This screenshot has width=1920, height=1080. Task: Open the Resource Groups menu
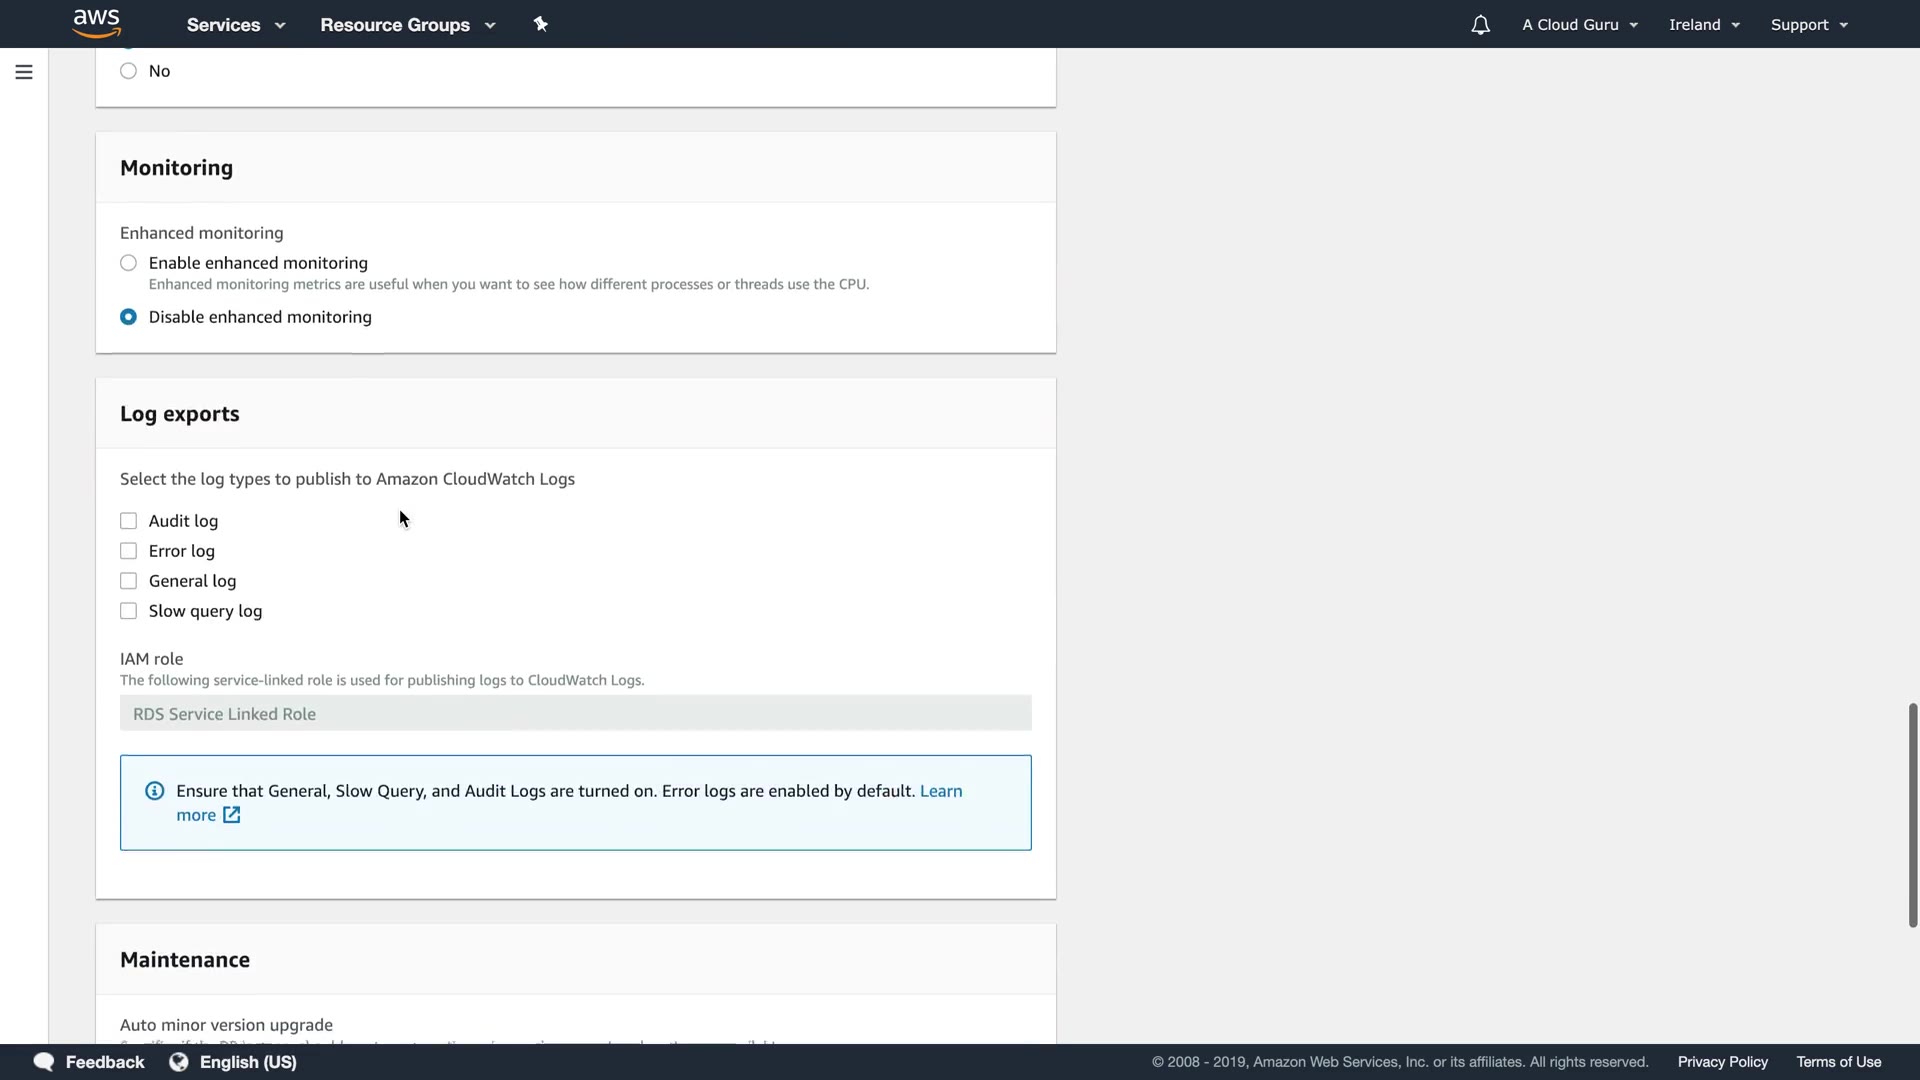[407, 25]
